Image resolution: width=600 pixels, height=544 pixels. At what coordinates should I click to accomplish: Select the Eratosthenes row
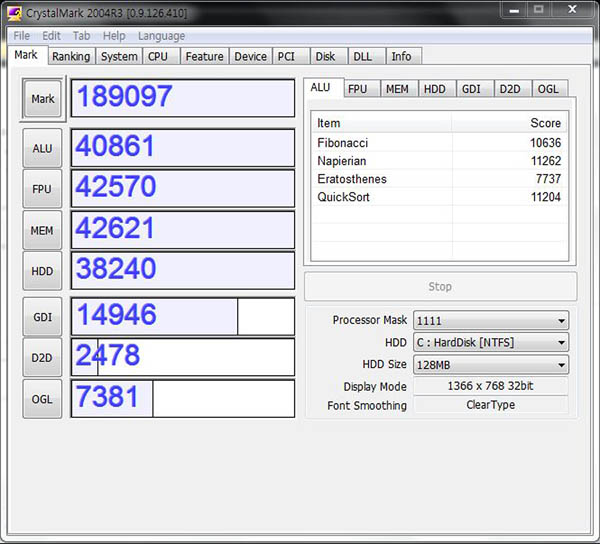[x=439, y=179]
